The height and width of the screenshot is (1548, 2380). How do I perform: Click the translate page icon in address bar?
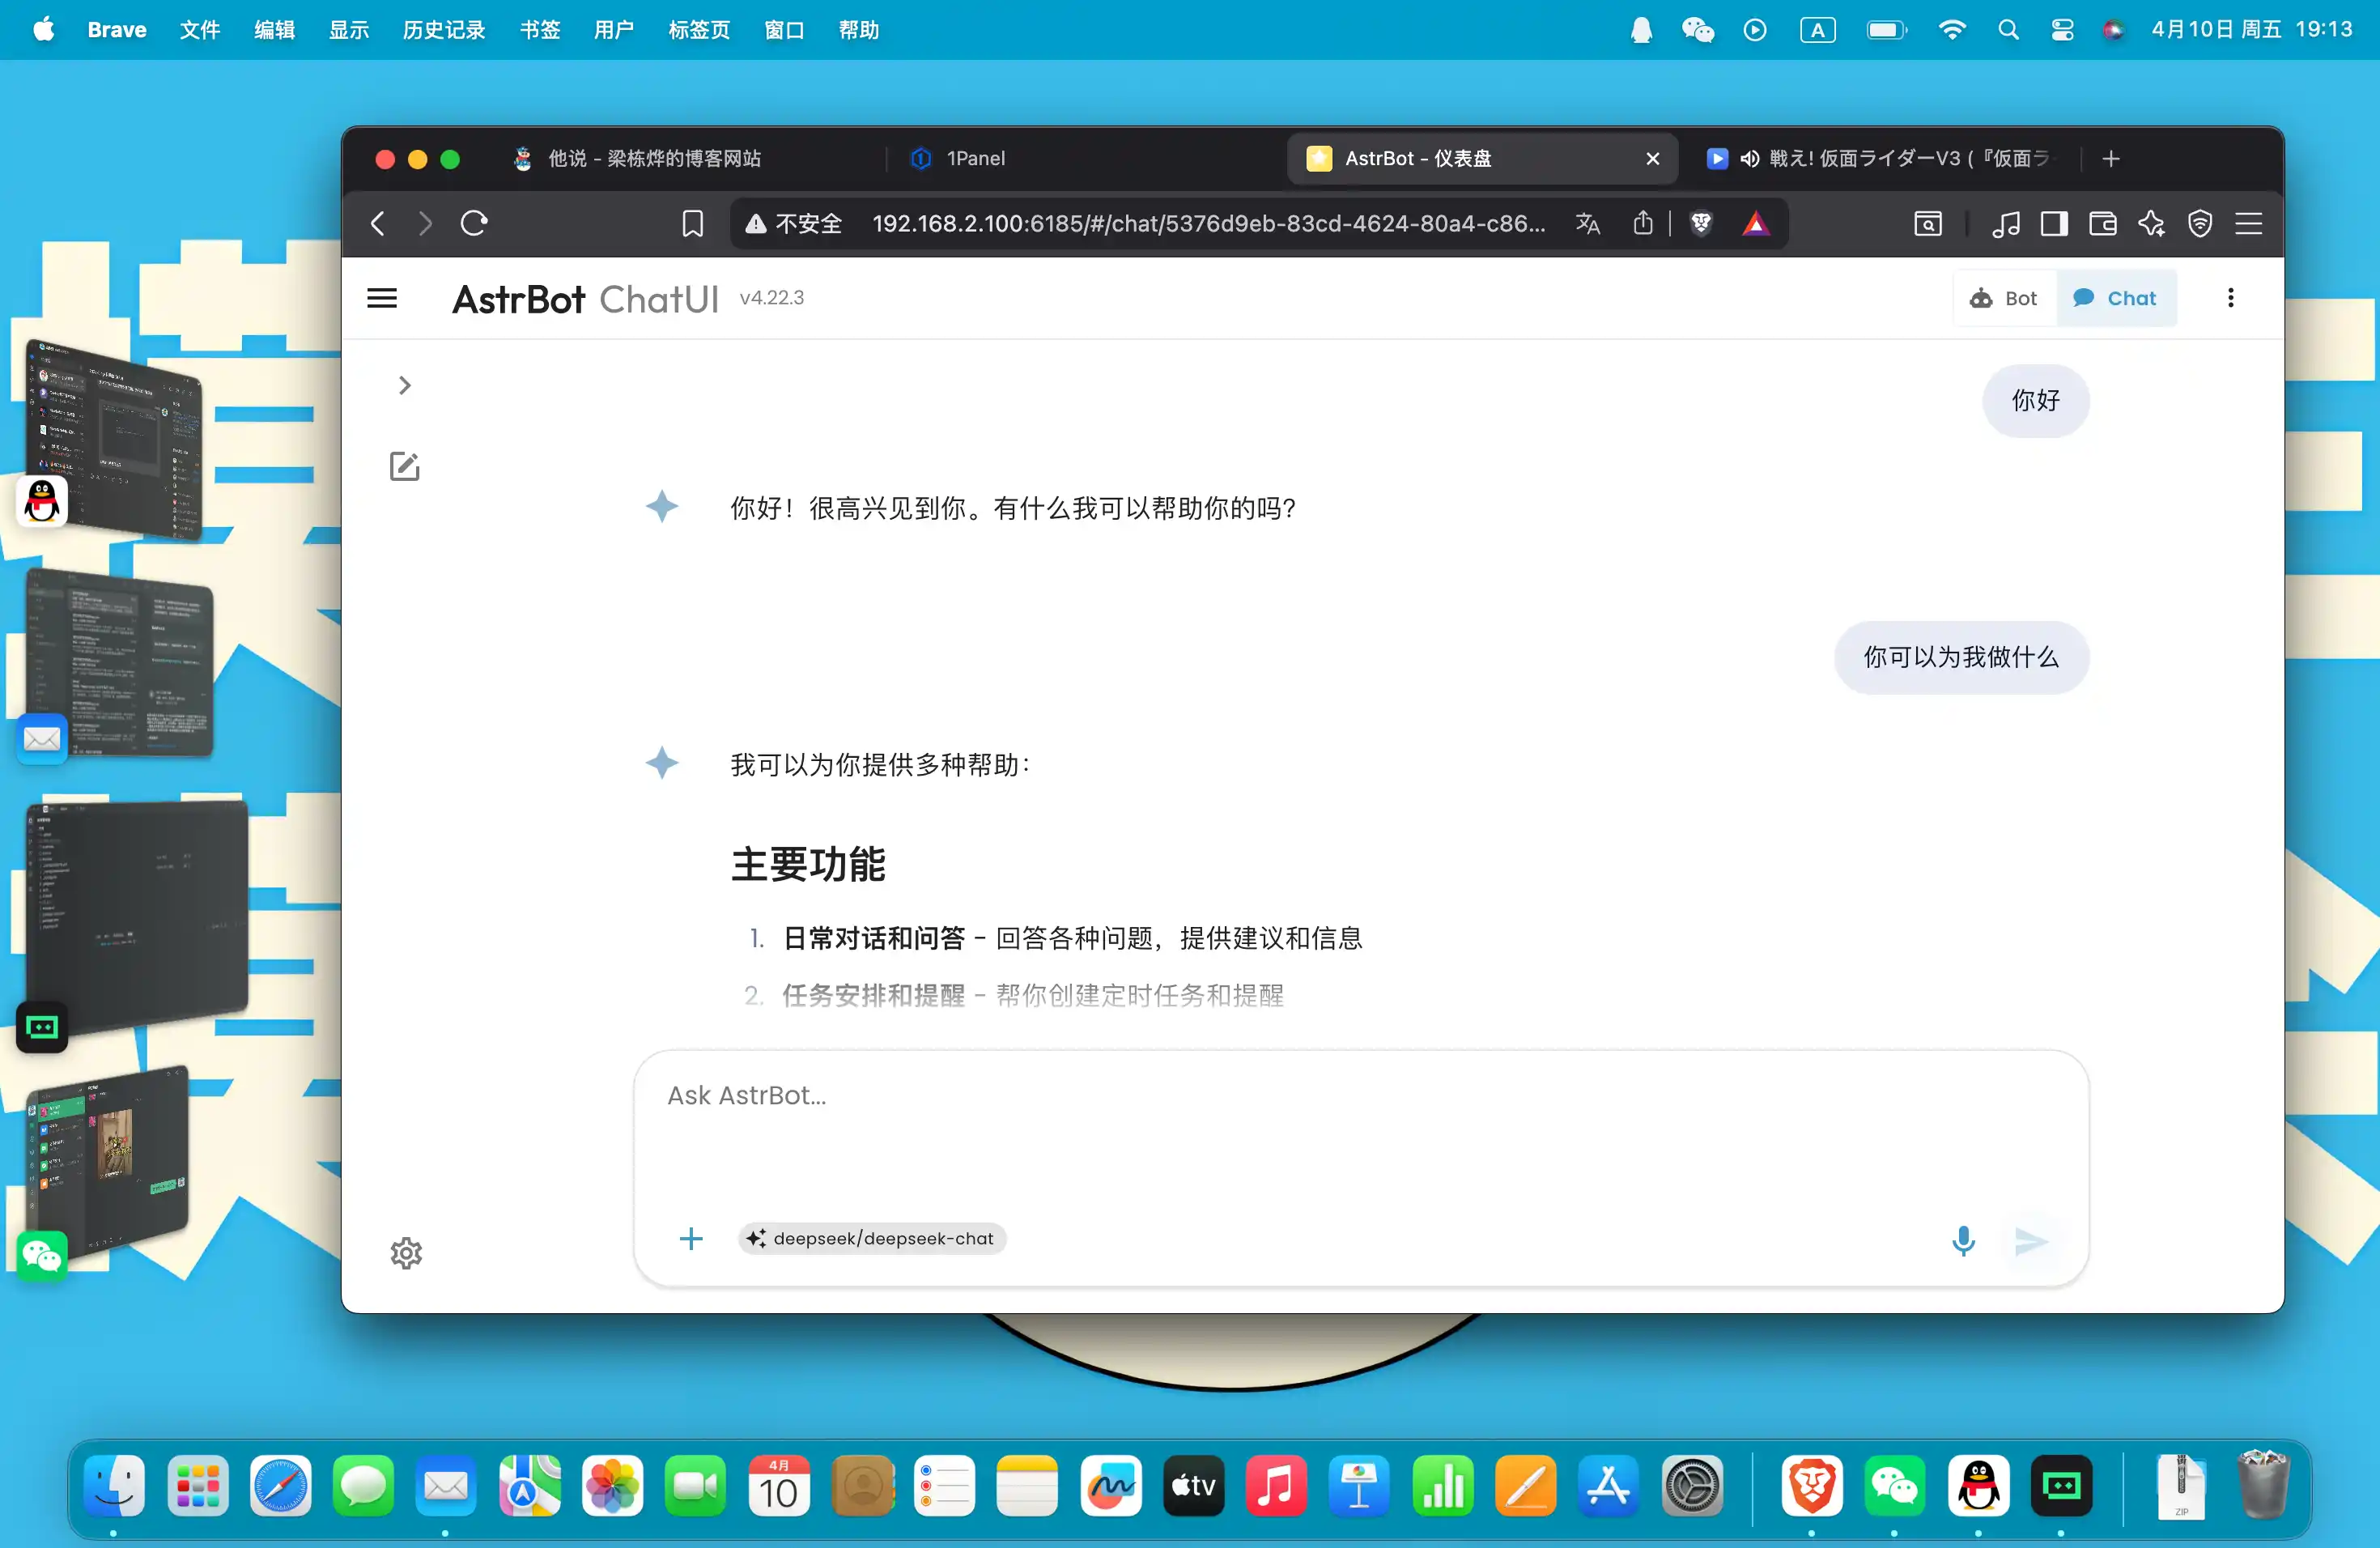click(x=1587, y=223)
